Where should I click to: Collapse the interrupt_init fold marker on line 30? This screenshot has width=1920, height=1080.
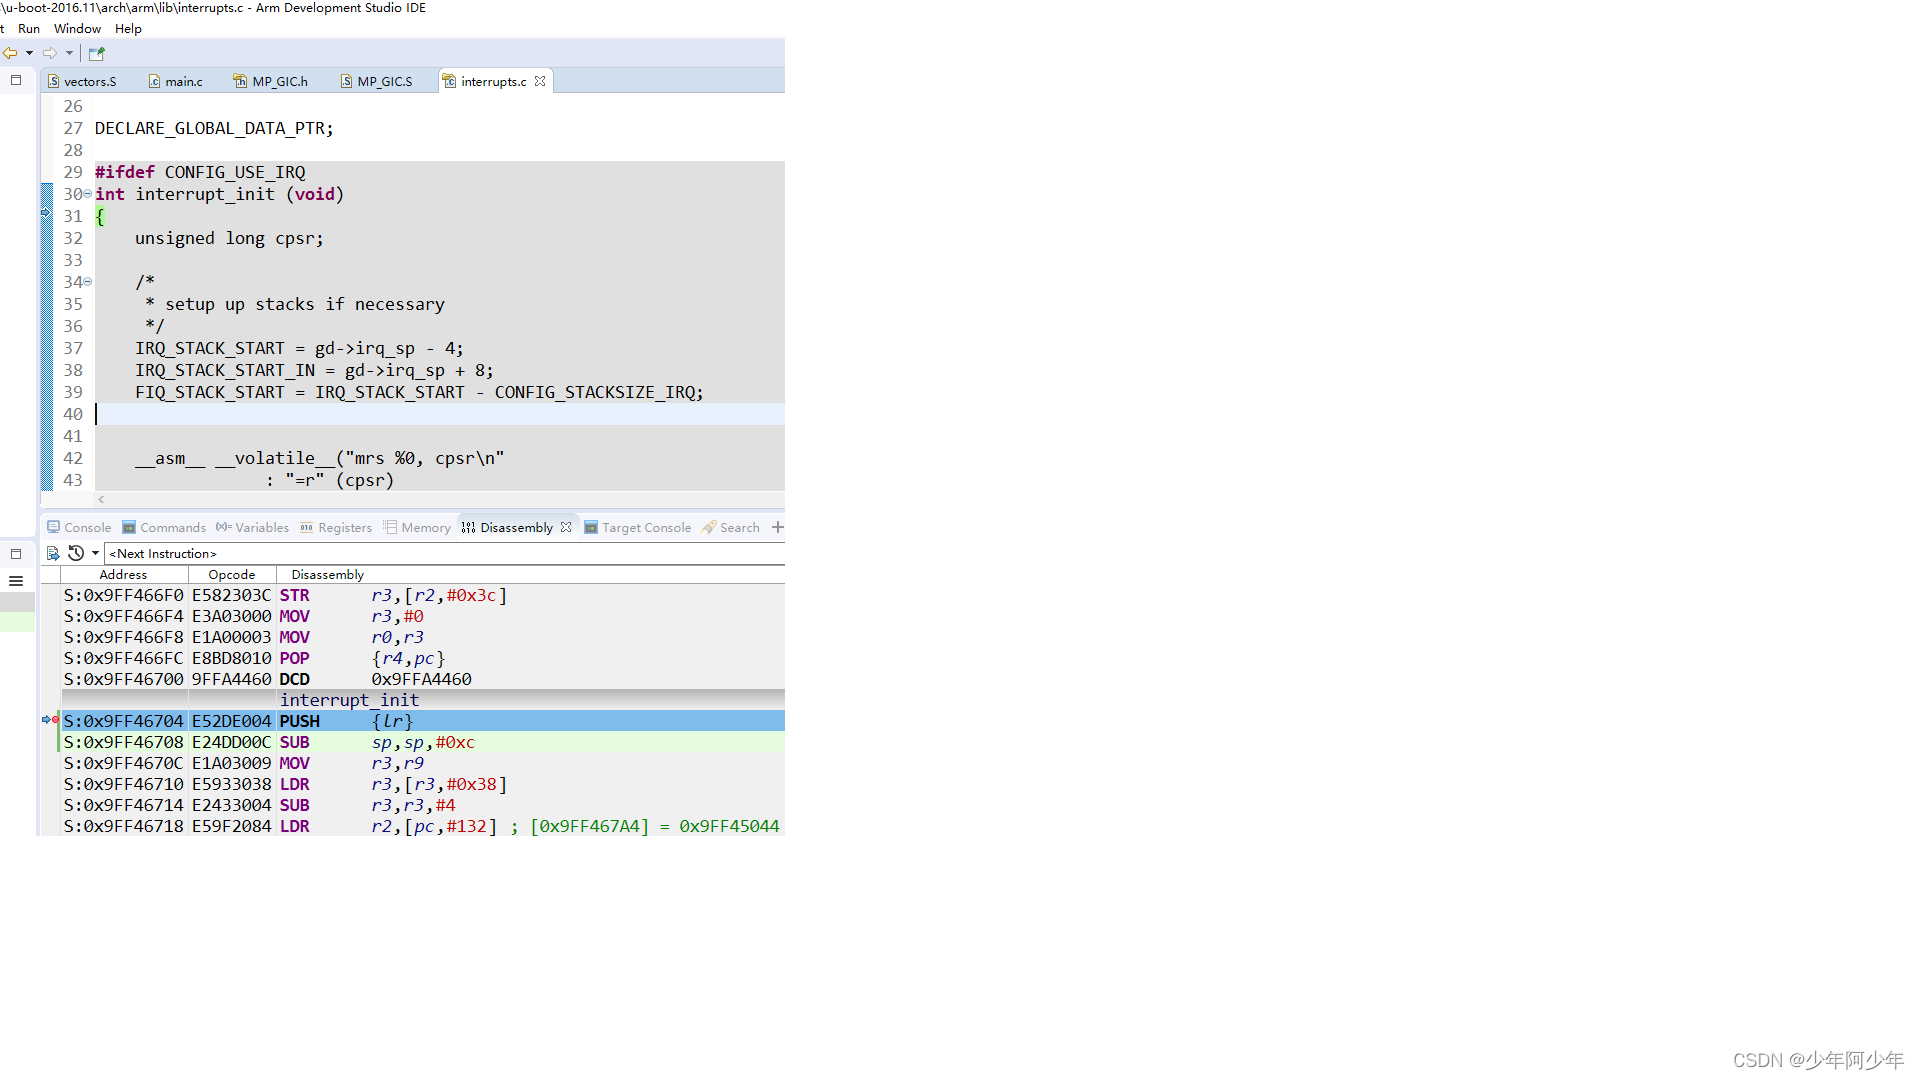[x=86, y=194]
